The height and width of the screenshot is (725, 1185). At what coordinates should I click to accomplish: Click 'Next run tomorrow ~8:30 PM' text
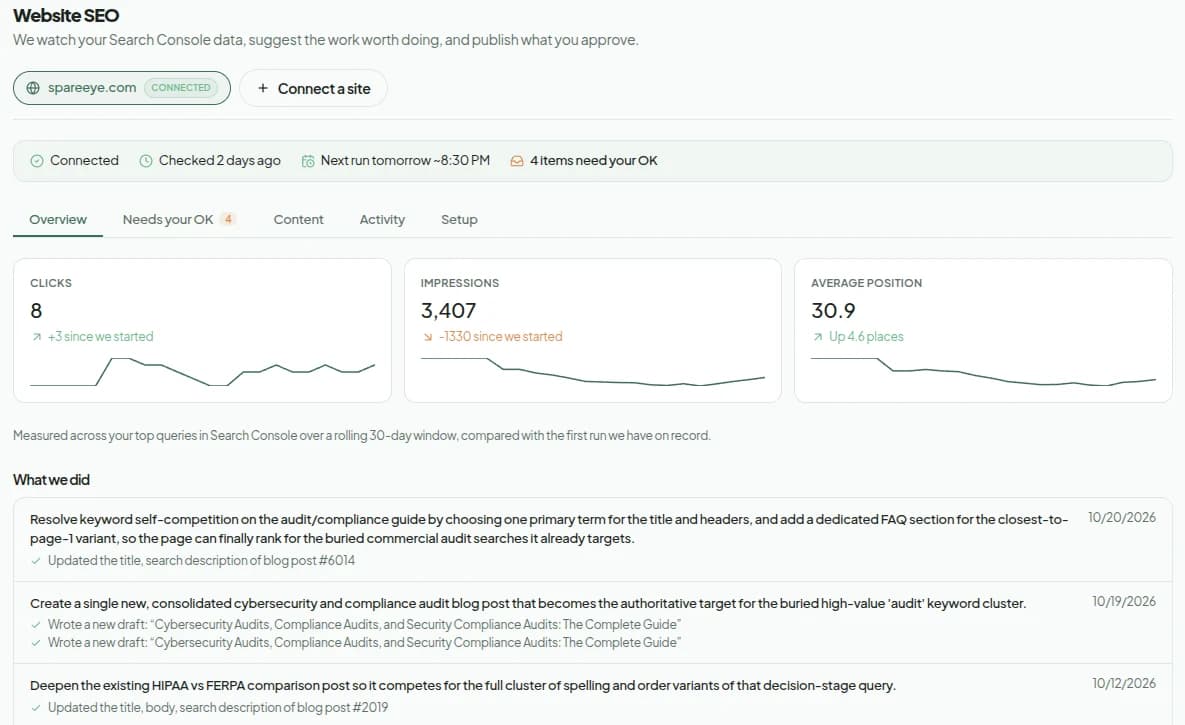405,161
